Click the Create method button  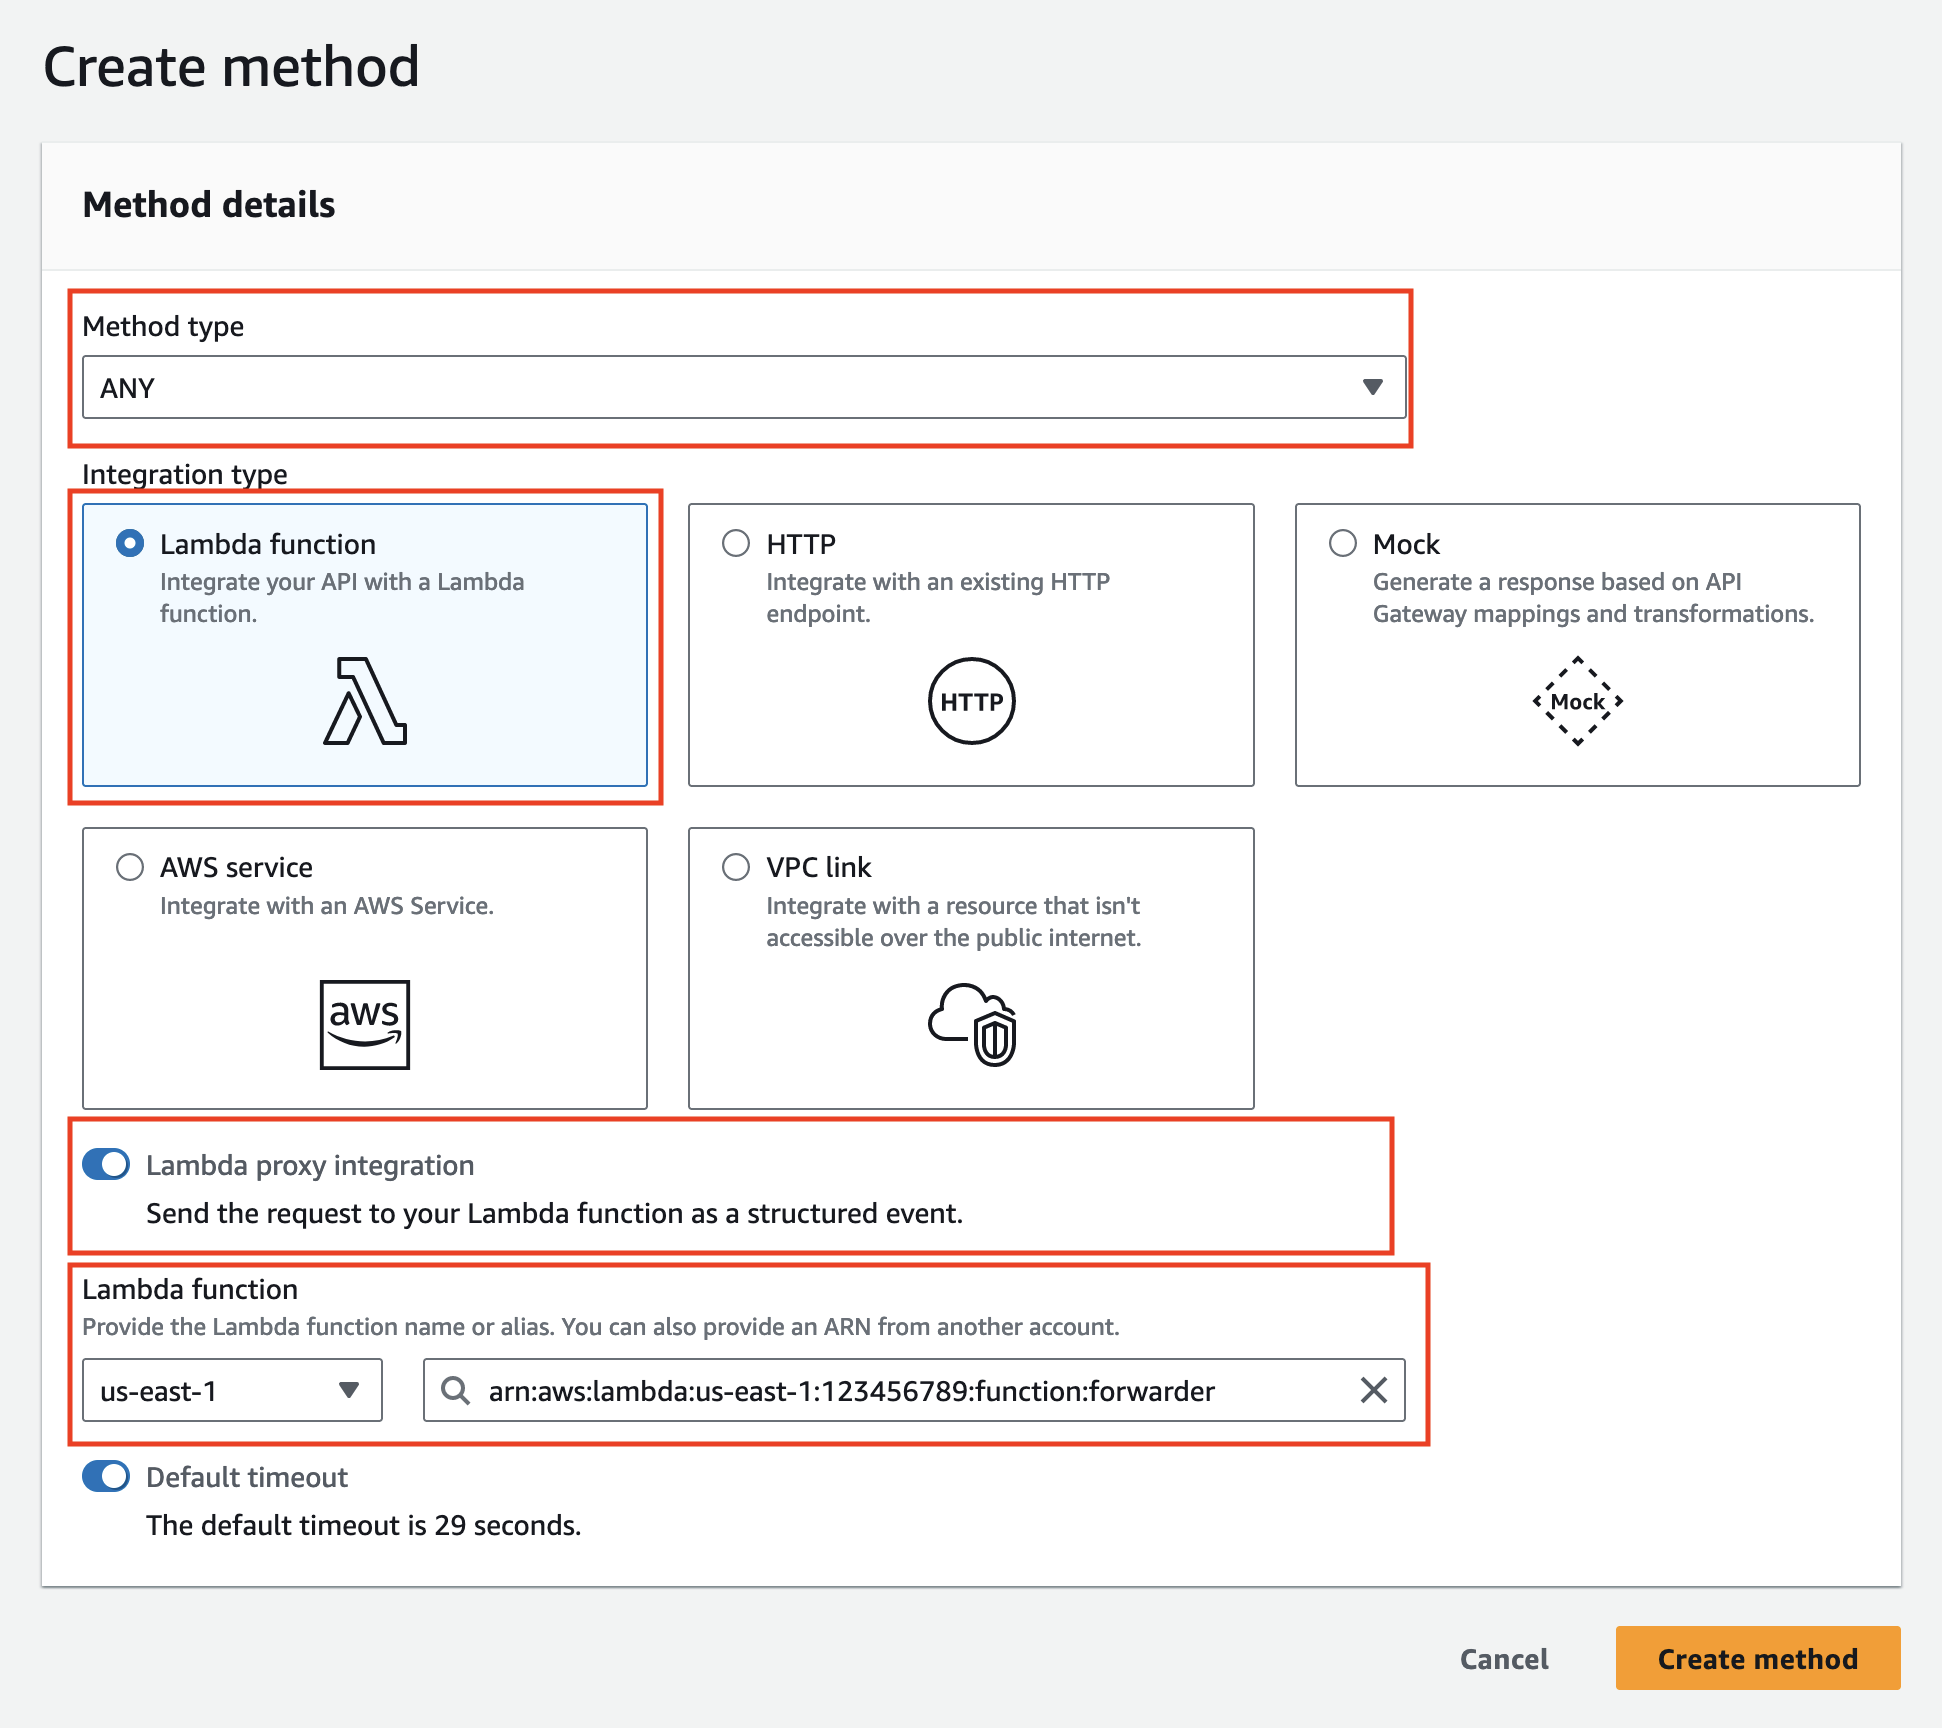[x=1758, y=1658]
